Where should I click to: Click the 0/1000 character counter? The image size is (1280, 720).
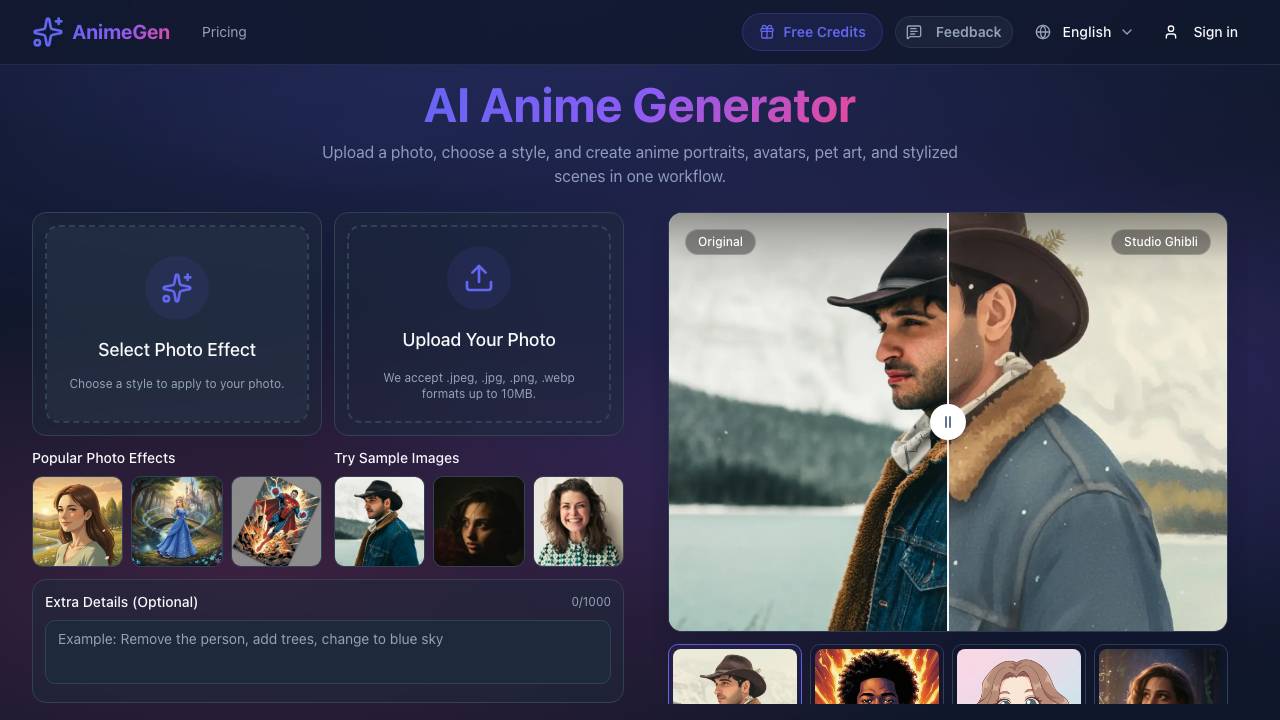591,602
